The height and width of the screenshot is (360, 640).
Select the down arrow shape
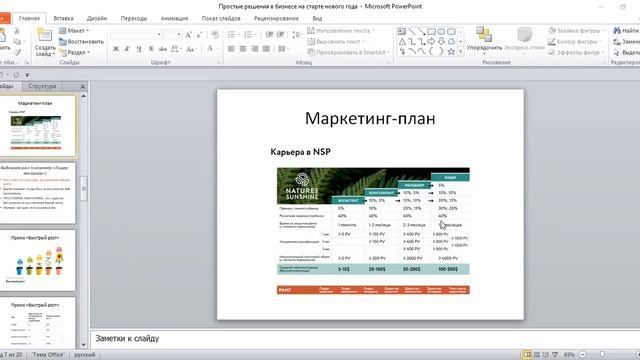(x=441, y=42)
